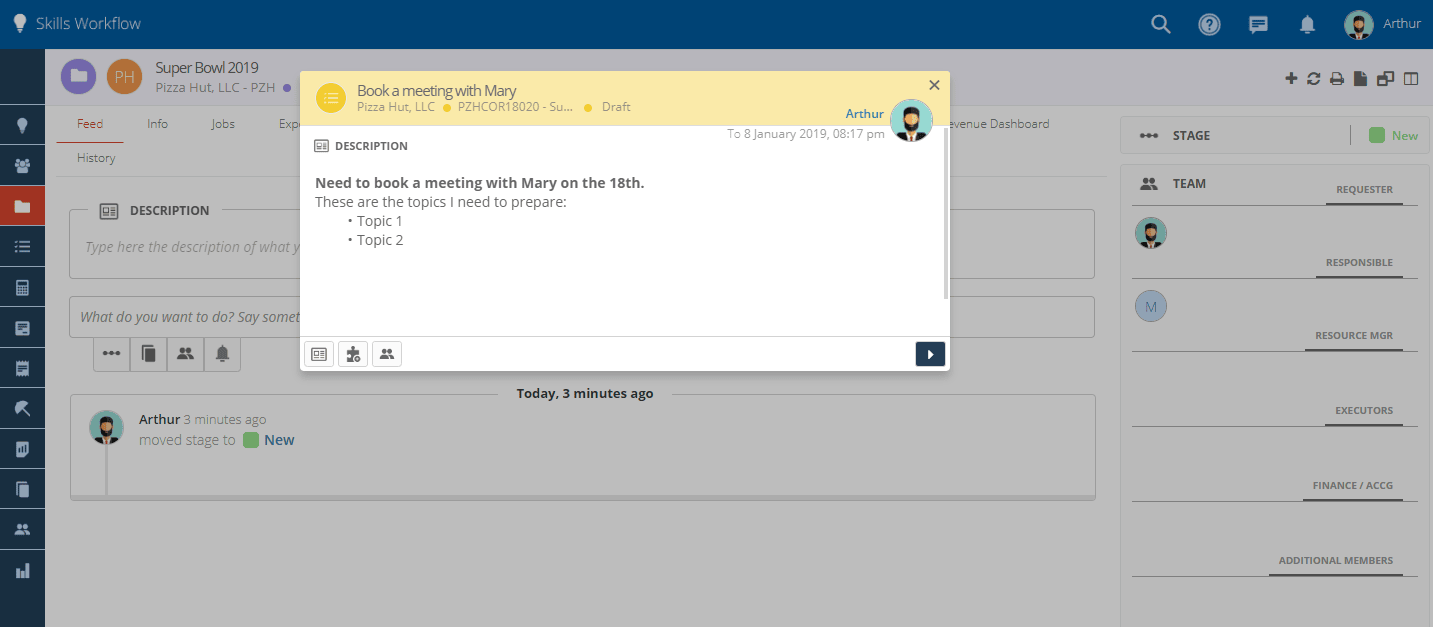1433x627 pixels.
Task: Click the search magnifier icon in header
Action: pos(1160,24)
